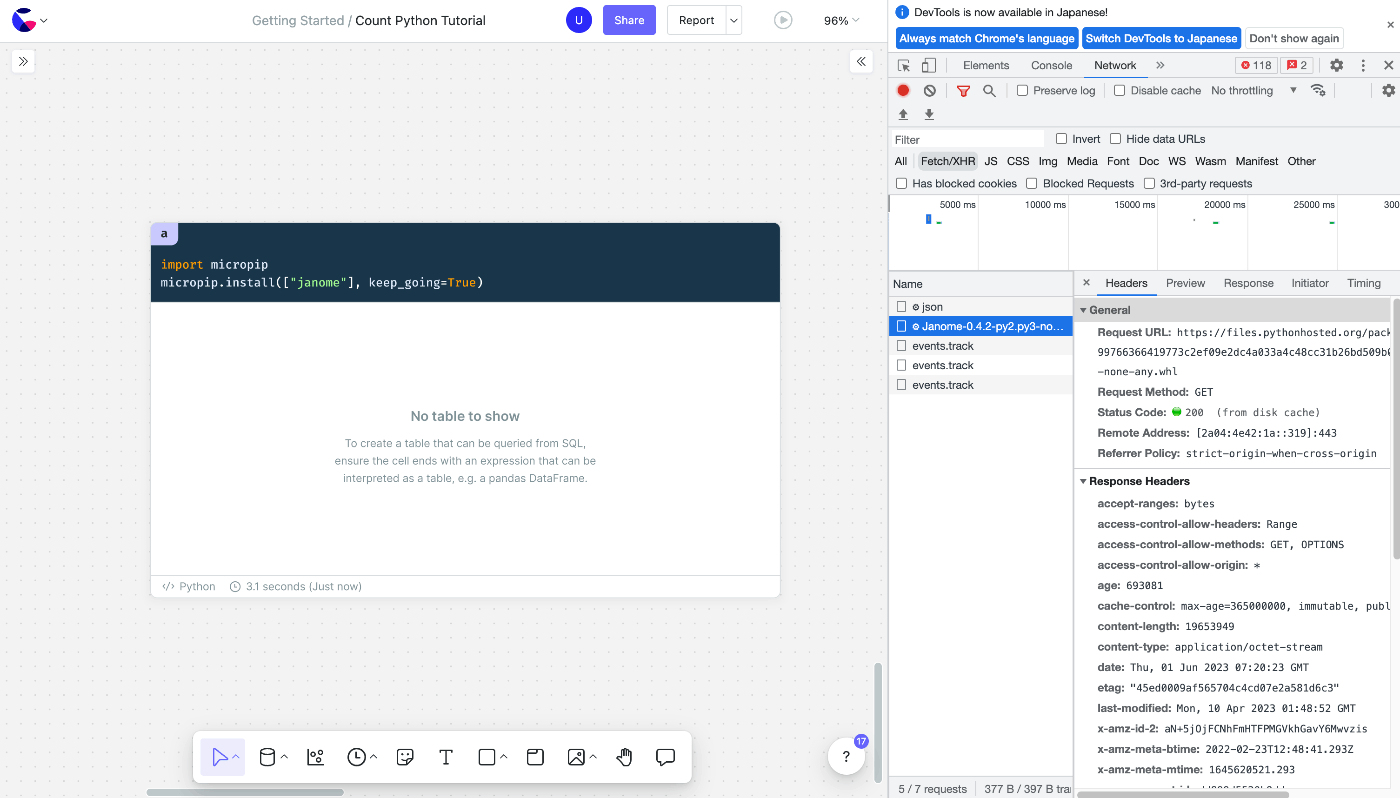Check Has blocked cookies checkbox
Image resolution: width=1400 pixels, height=798 pixels.
901,183
